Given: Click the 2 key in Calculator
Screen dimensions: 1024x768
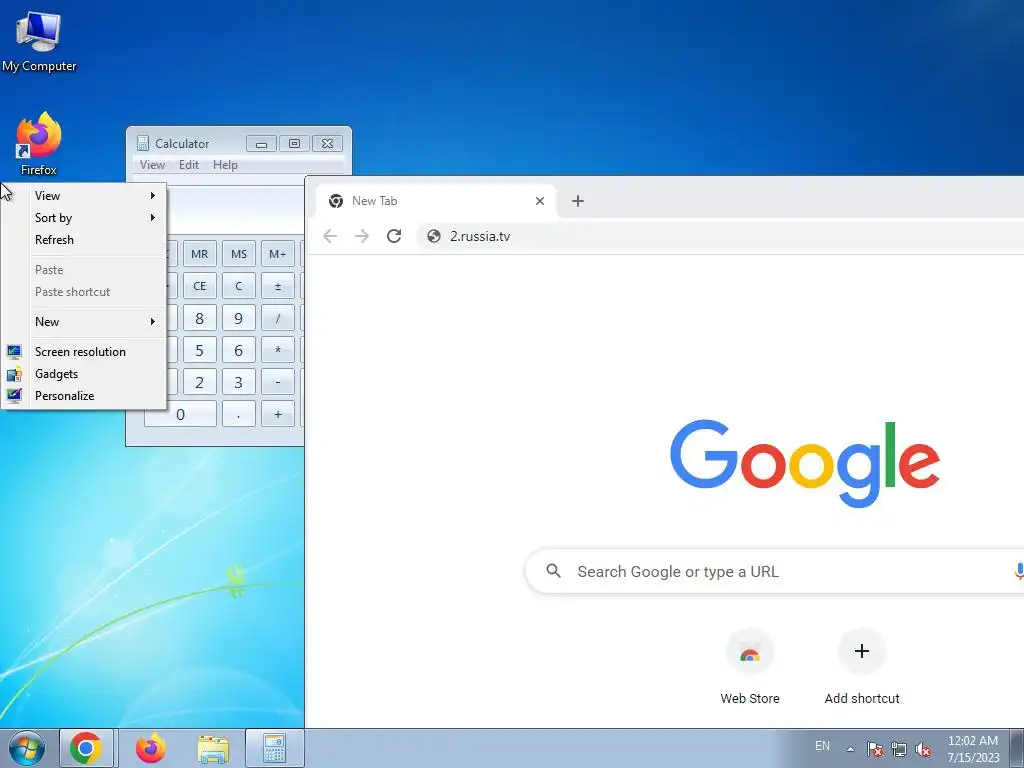Looking at the screenshot, I should [199, 382].
